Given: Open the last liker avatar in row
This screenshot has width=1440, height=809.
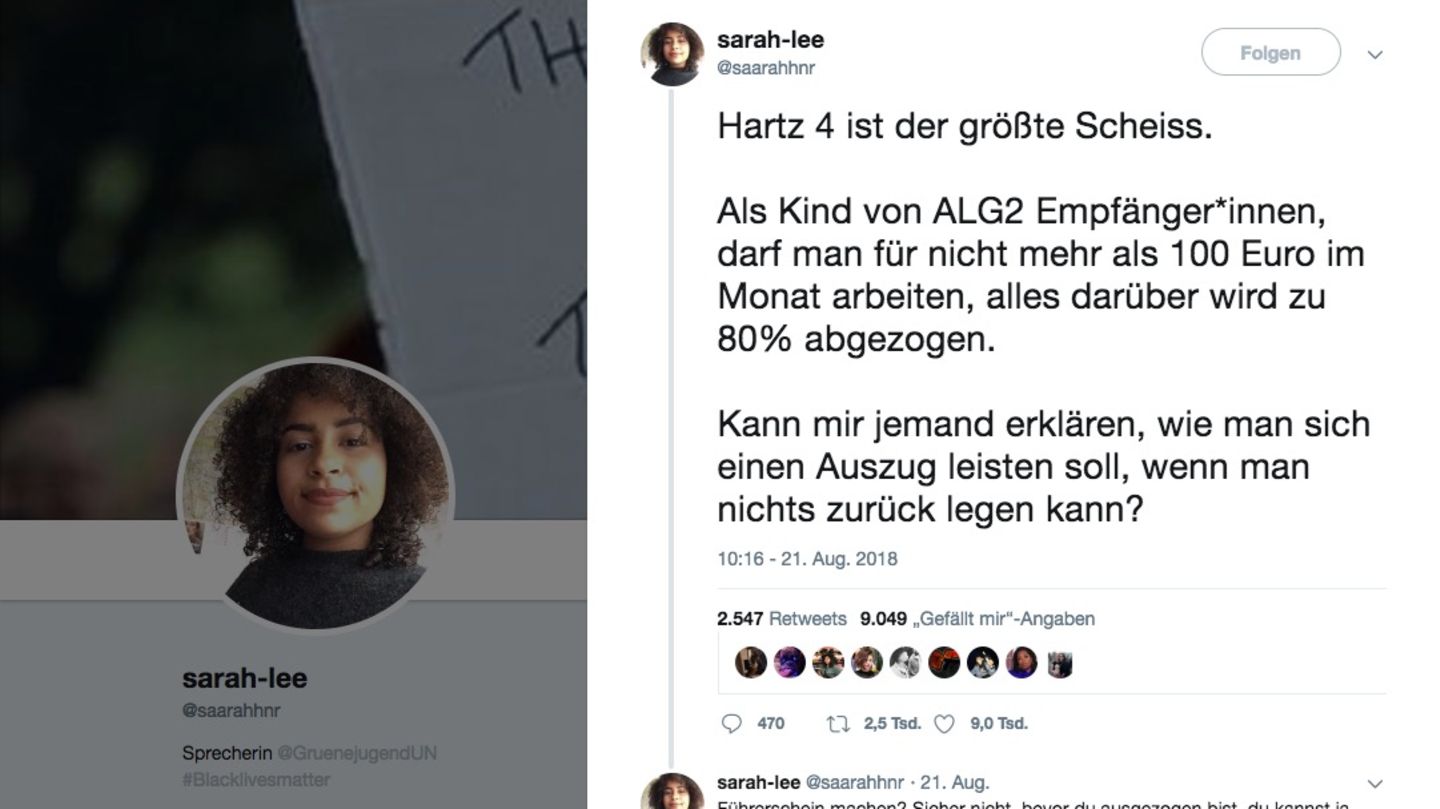Looking at the screenshot, I should point(1060,662).
